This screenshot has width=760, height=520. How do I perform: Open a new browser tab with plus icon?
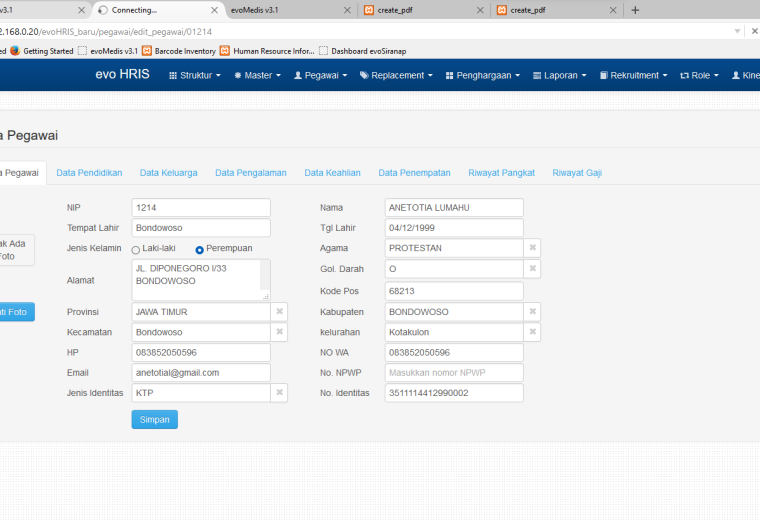(x=635, y=10)
